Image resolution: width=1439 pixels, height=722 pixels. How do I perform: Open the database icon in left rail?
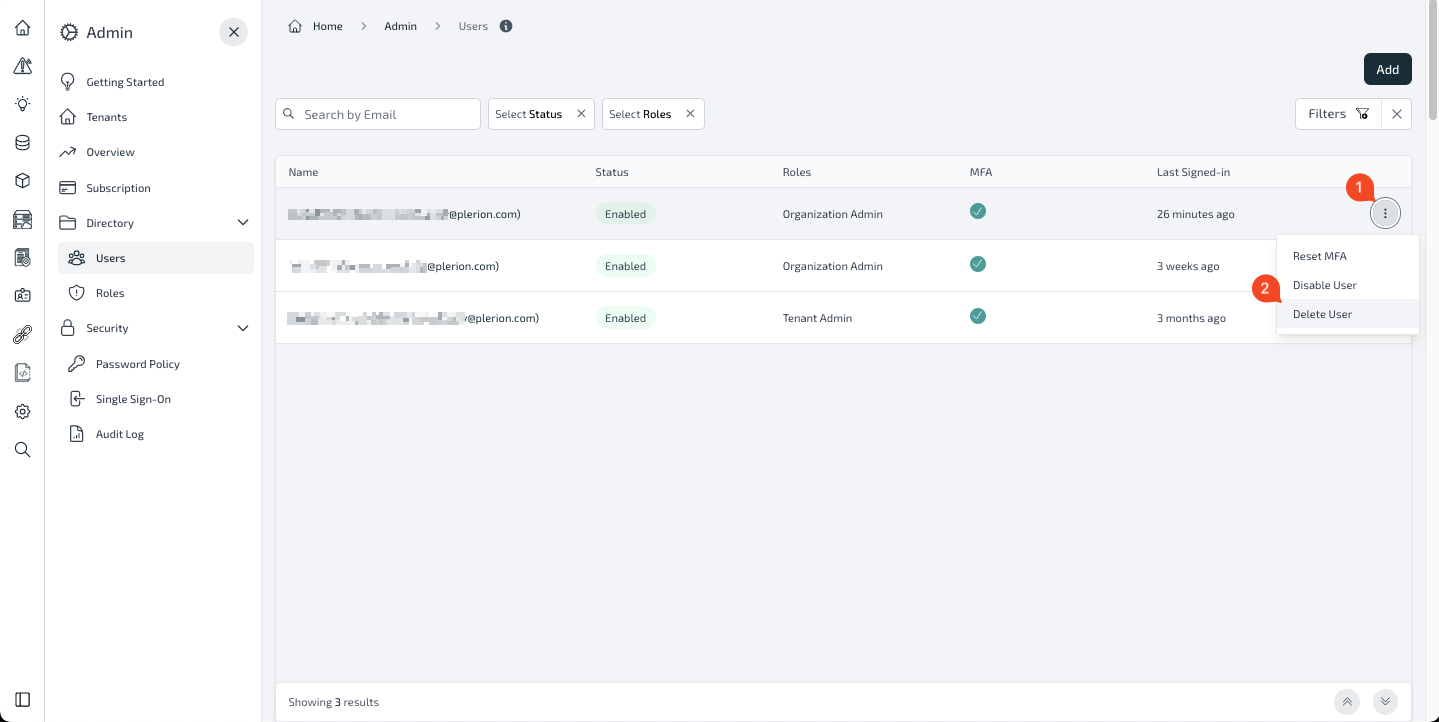click(x=22, y=142)
